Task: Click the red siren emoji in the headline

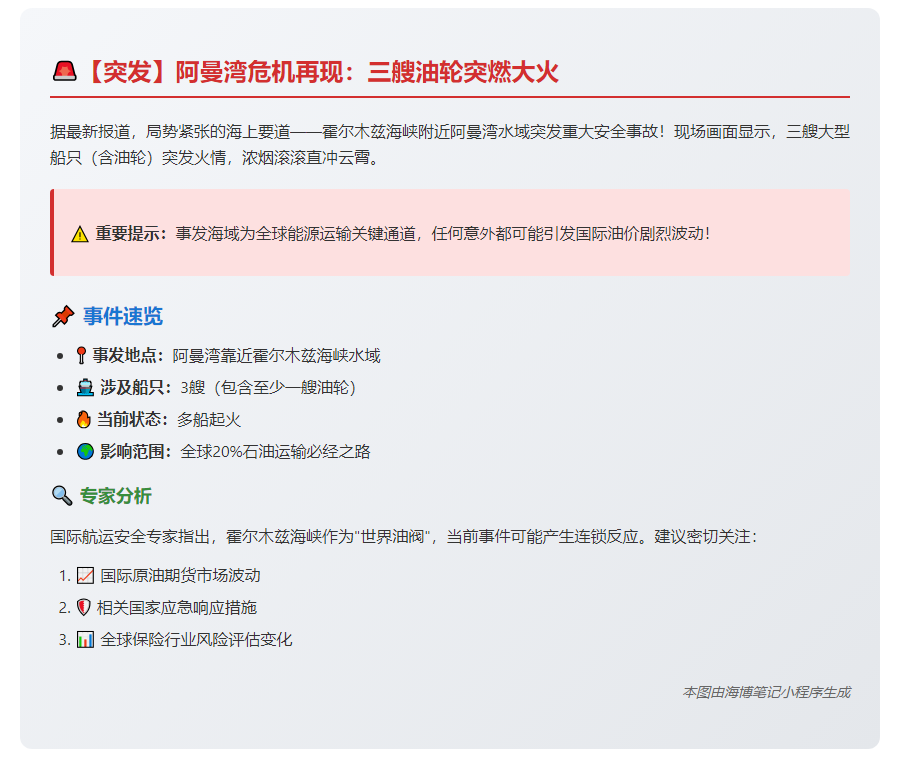Action: coord(64,72)
